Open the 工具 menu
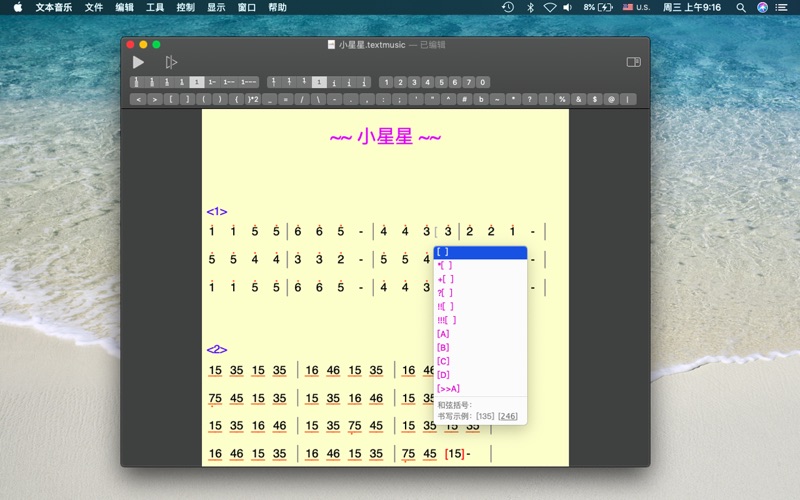The height and width of the screenshot is (500, 800). click(155, 7)
